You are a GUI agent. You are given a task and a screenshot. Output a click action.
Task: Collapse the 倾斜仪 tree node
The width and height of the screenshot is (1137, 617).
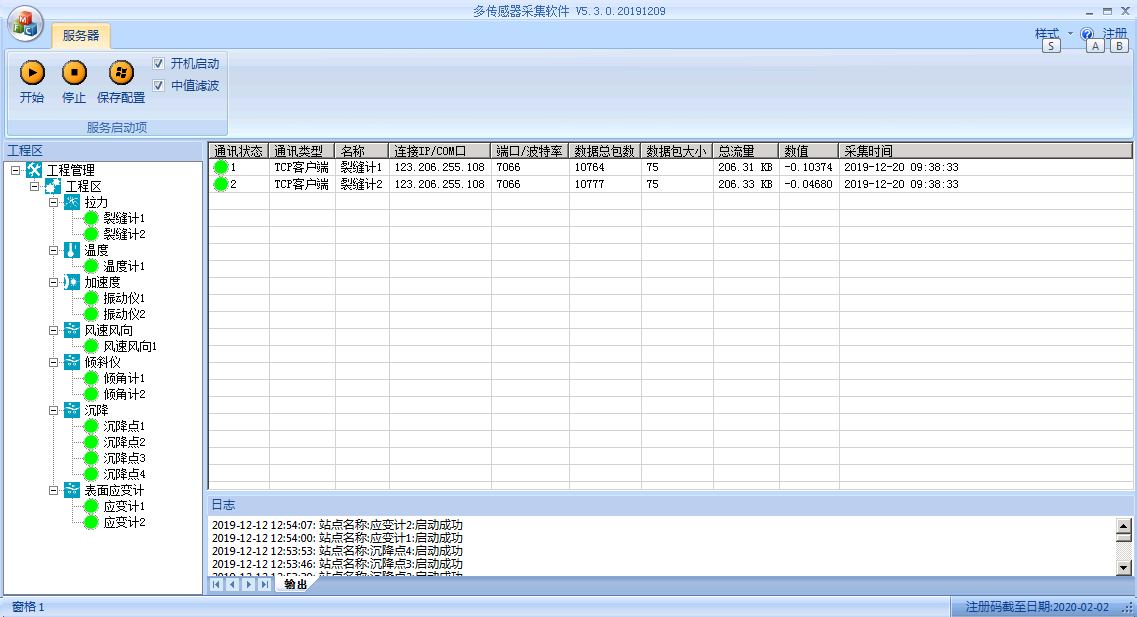coord(54,362)
